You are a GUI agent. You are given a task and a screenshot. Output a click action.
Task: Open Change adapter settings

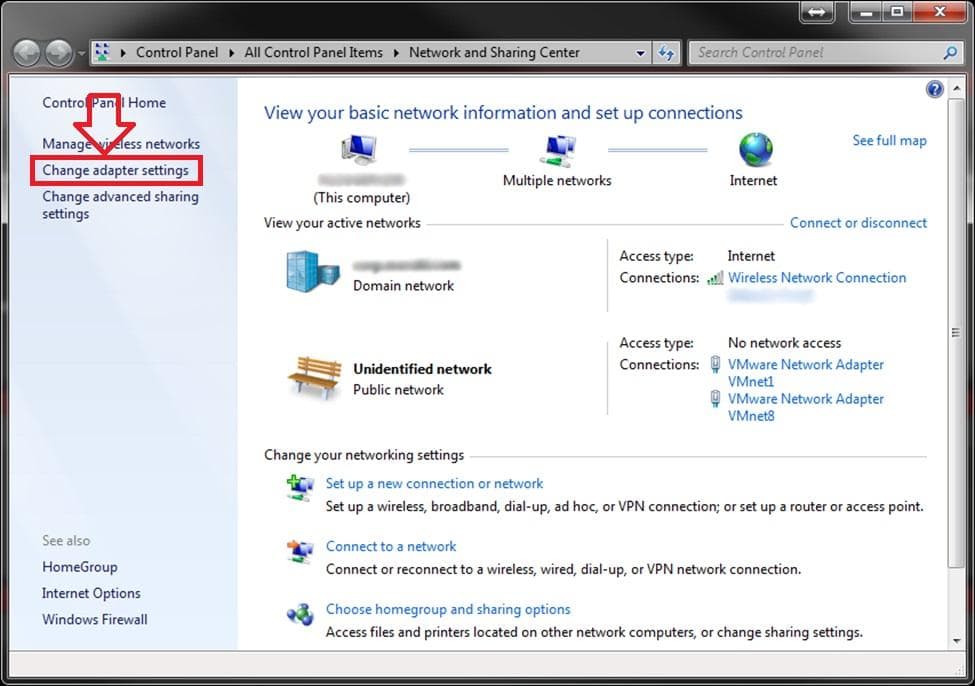[115, 170]
